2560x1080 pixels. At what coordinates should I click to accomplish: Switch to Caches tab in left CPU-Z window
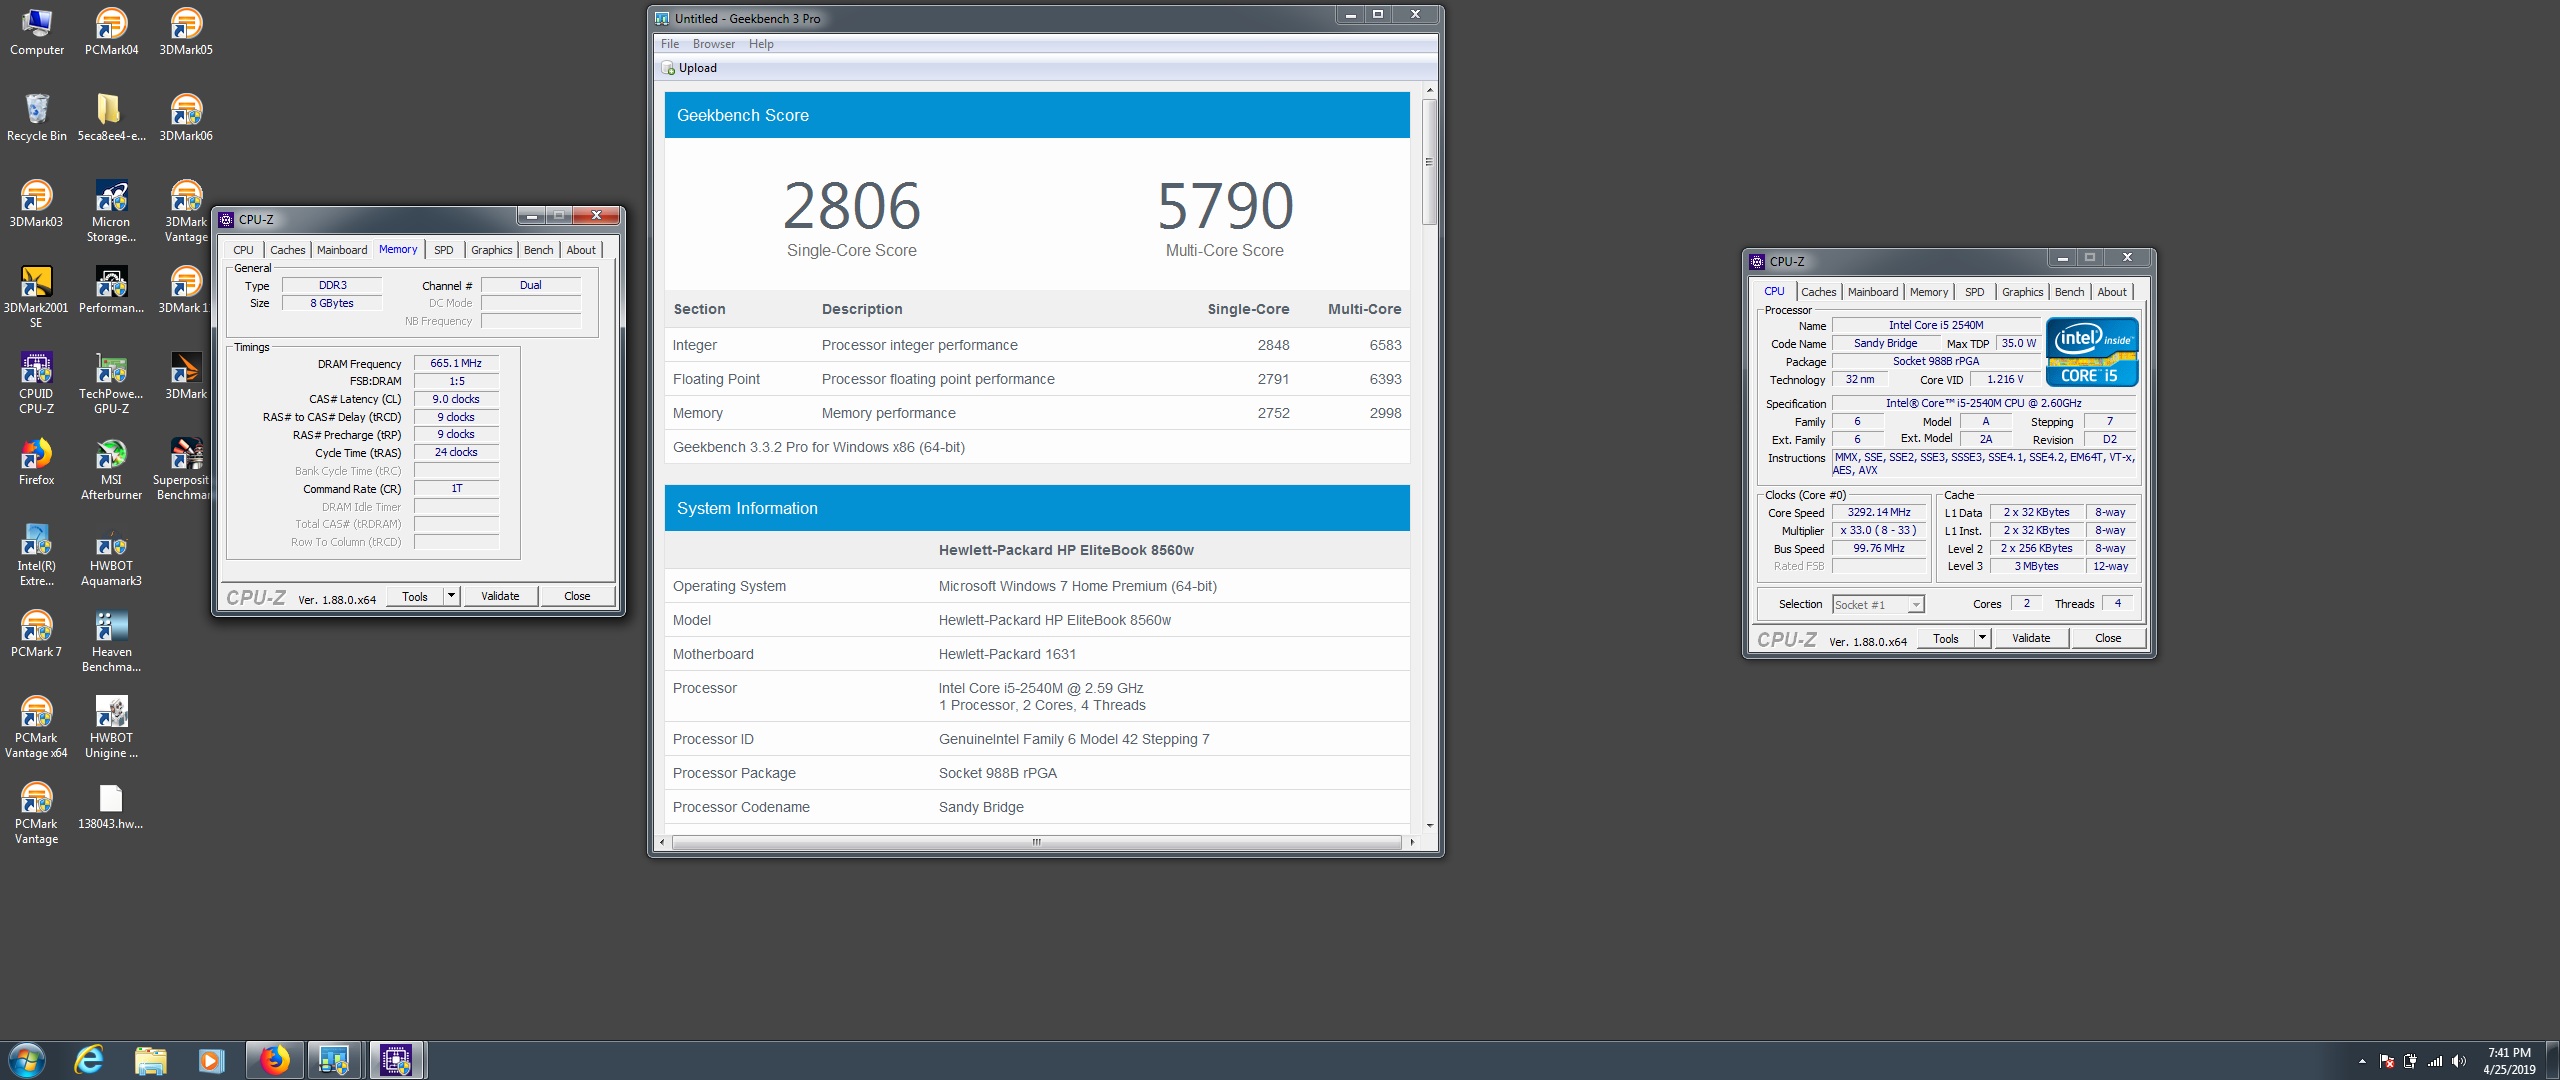tap(287, 250)
